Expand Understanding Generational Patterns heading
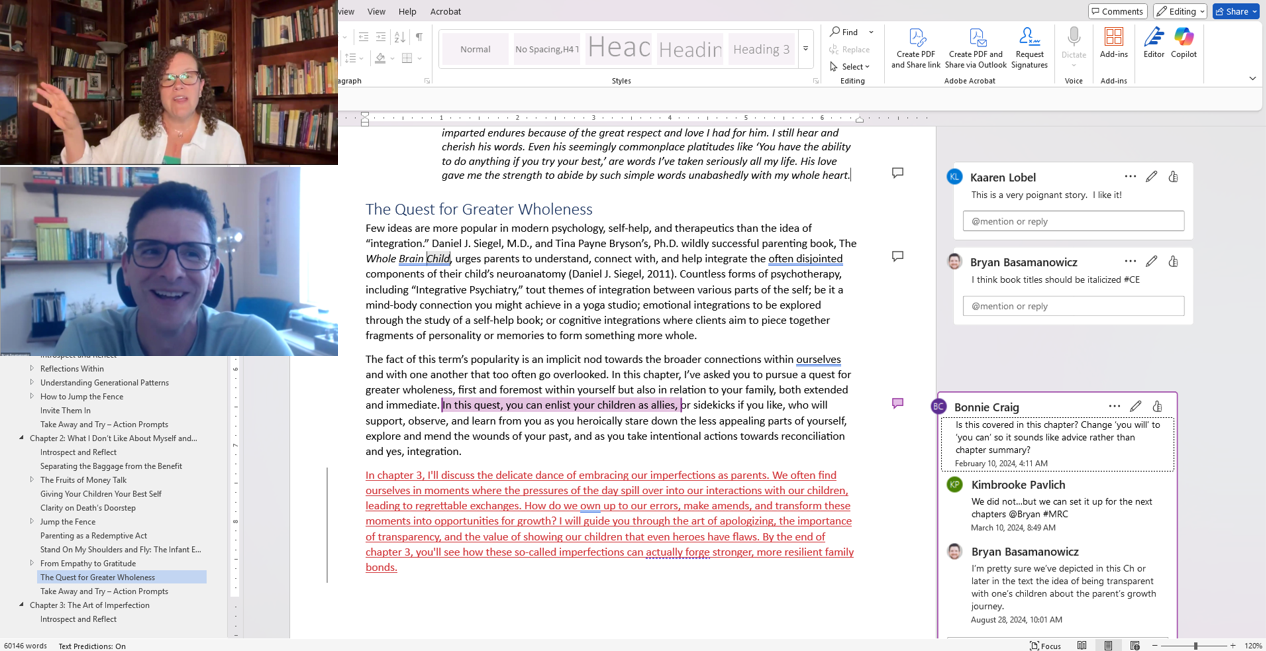 (x=32, y=382)
